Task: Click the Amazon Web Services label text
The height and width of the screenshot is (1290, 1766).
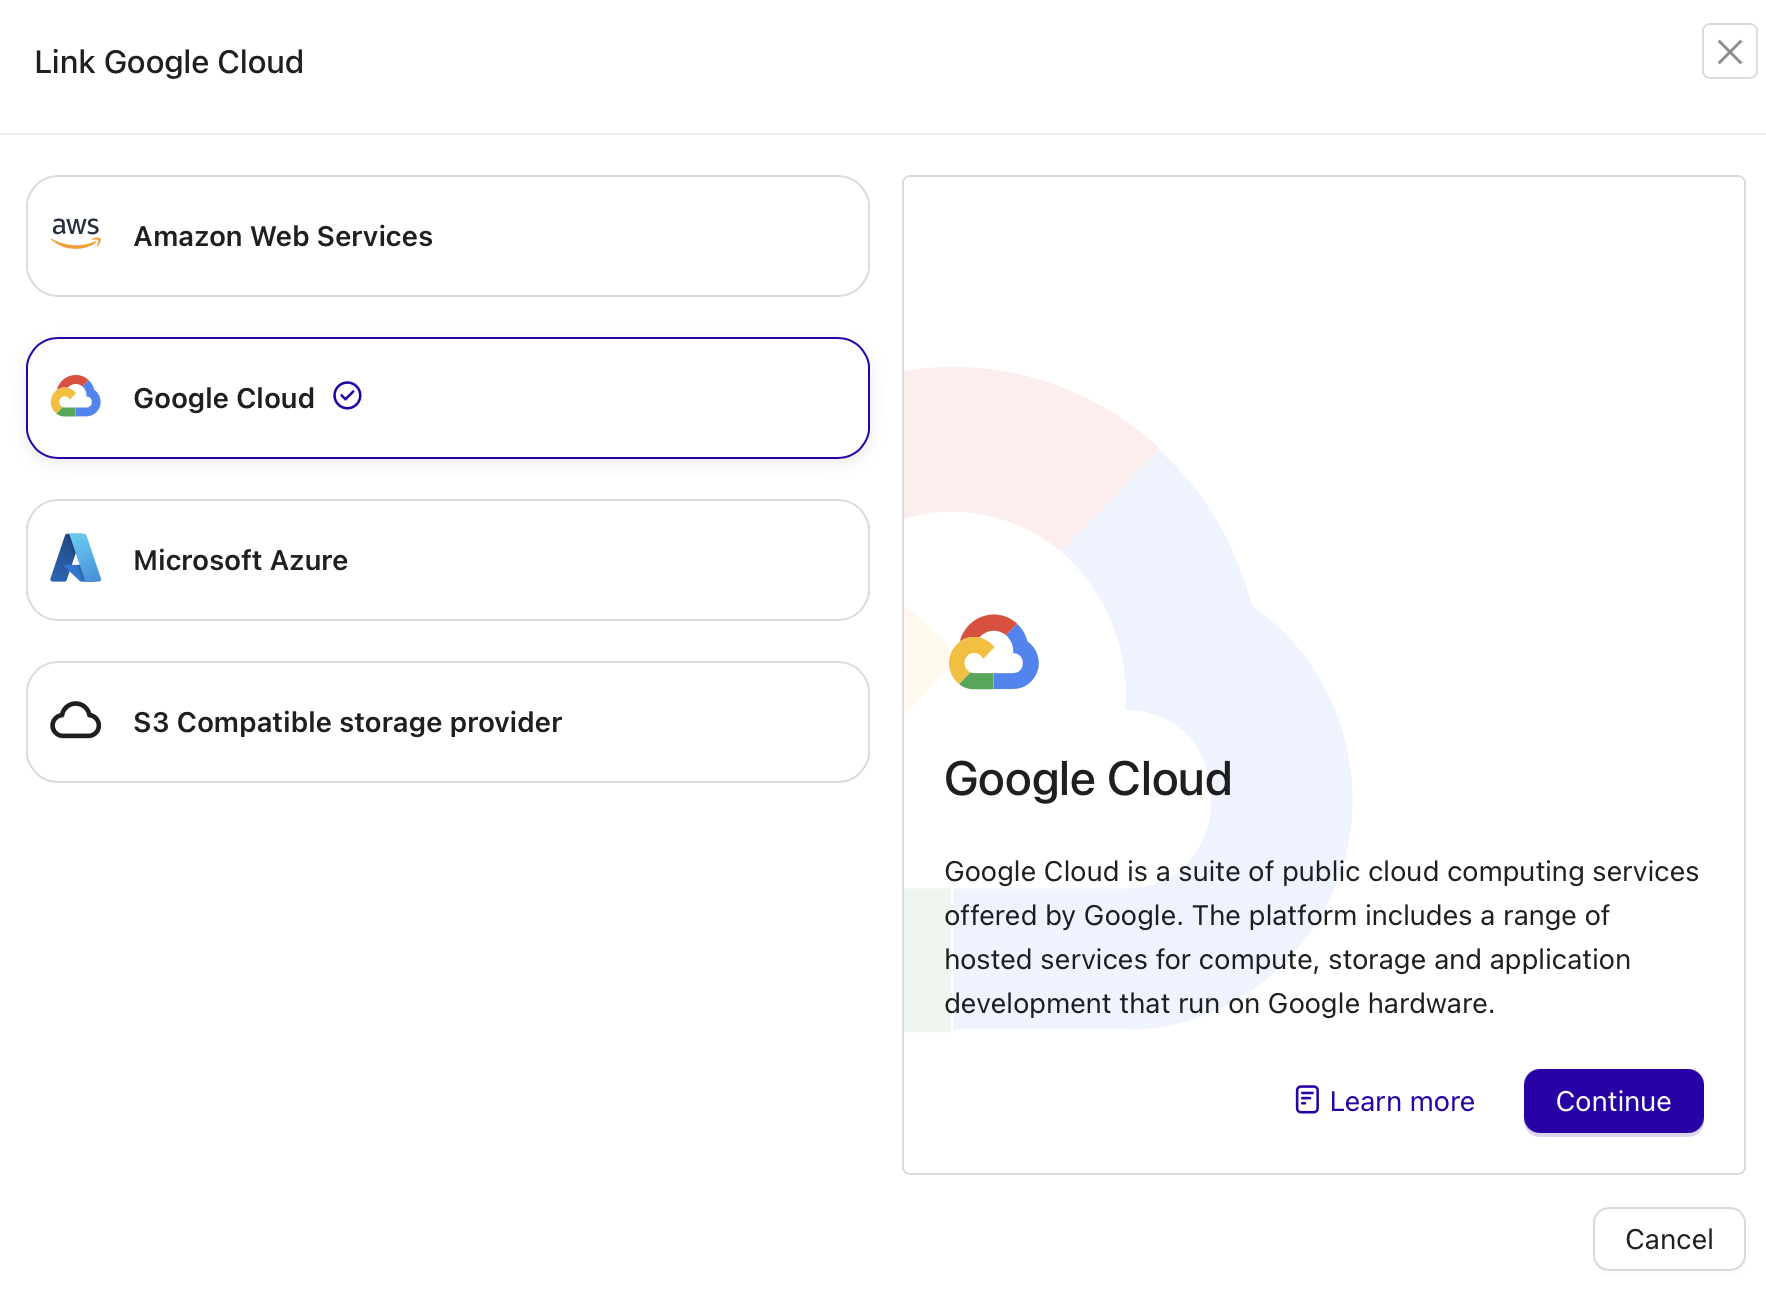Action: click(283, 236)
